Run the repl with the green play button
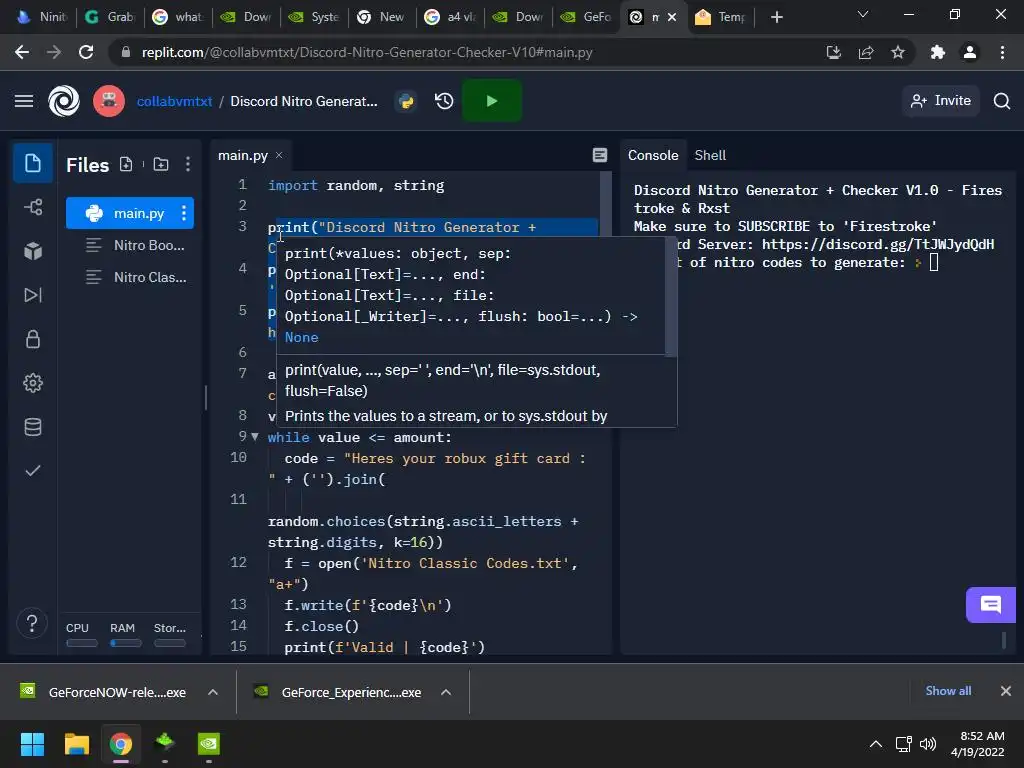The width and height of the screenshot is (1024, 768). point(492,101)
